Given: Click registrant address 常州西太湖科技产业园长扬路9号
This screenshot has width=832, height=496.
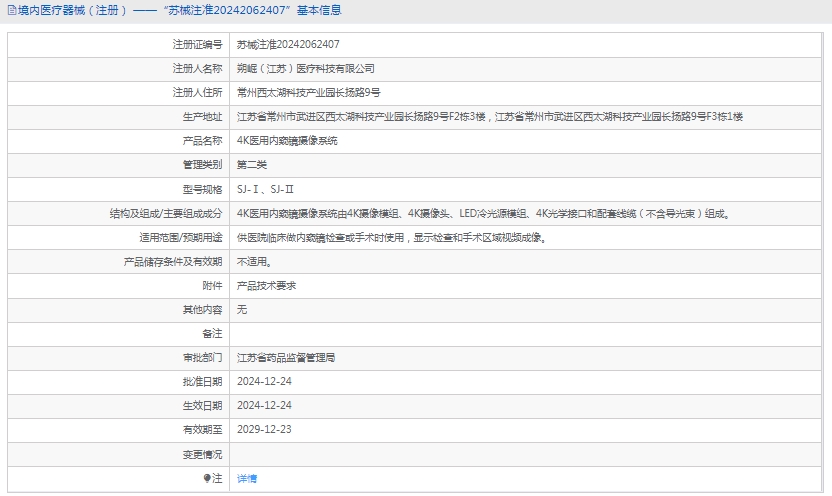Looking at the screenshot, I should pos(309,93).
